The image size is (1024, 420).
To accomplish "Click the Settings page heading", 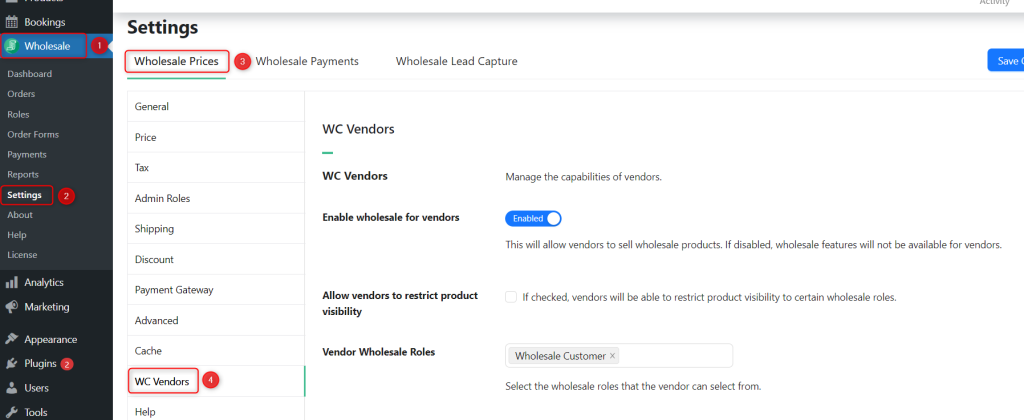I will [x=163, y=27].
